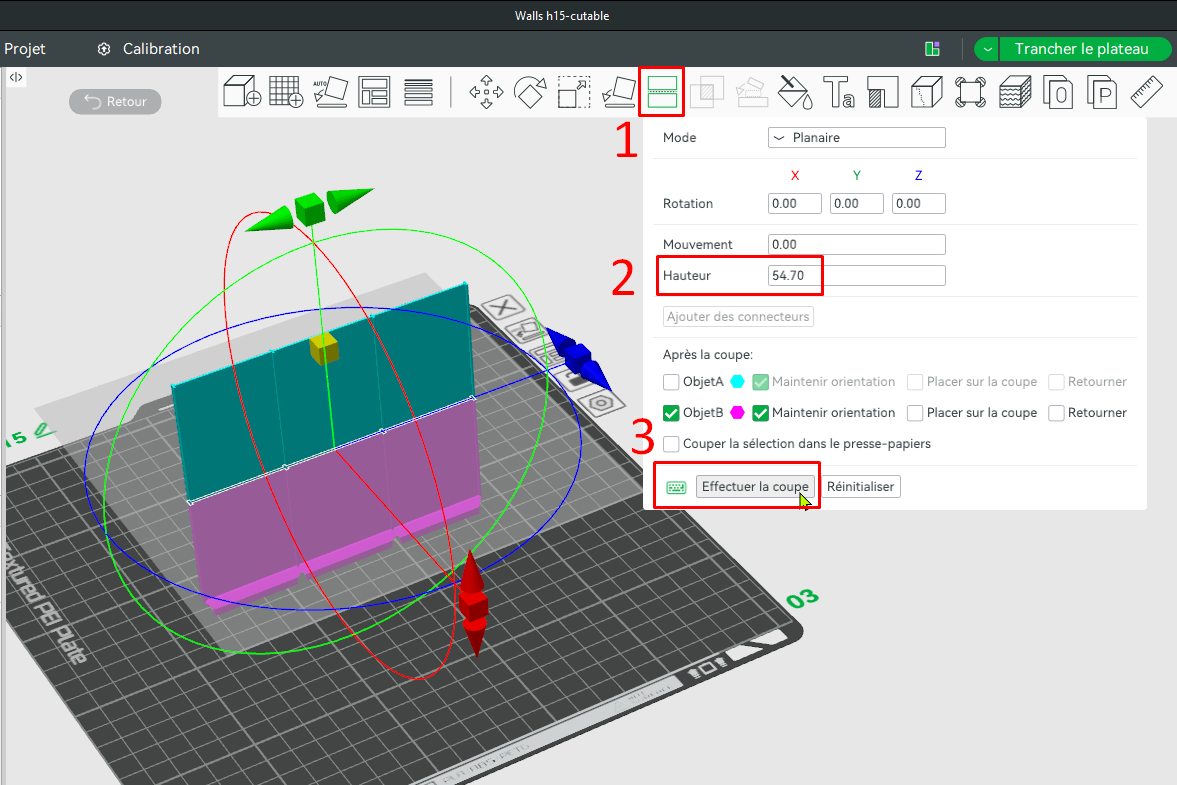
Task: Click the greyed split/assemble icon next to Mesh boolean
Action: [x=751, y=92]
